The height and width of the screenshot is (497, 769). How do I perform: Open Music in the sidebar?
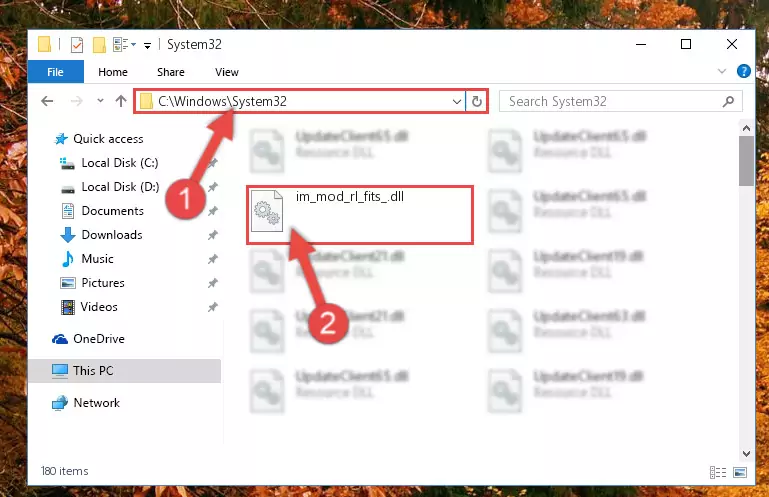97,259
